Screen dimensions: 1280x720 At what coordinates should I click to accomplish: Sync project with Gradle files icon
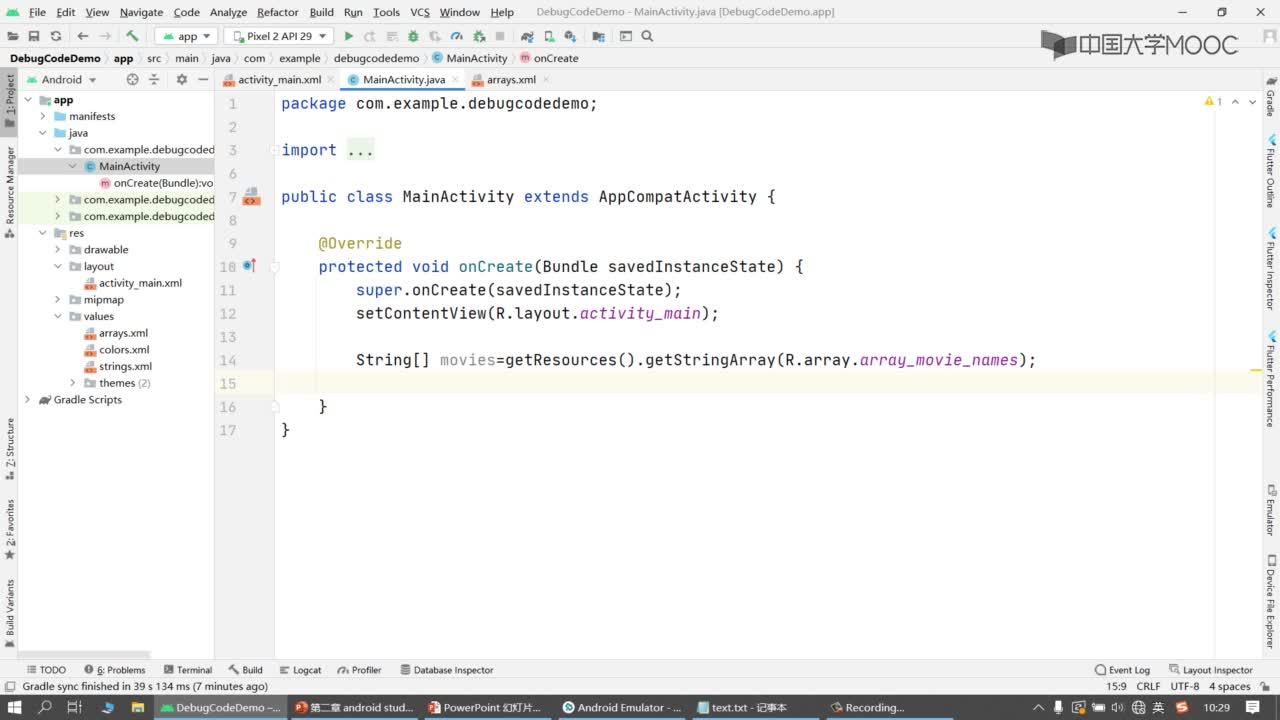tap(527, 36)
